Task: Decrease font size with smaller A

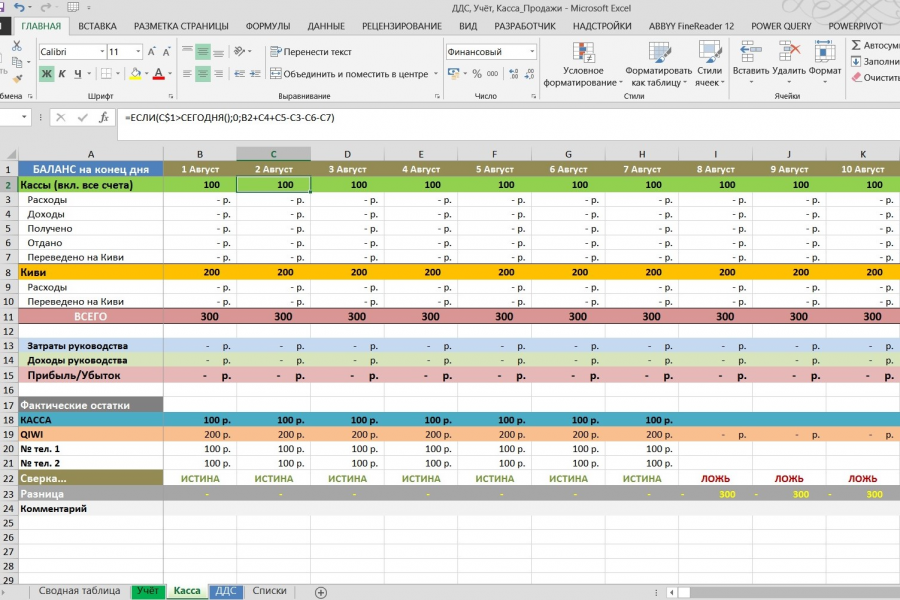Action: (166, 52)
